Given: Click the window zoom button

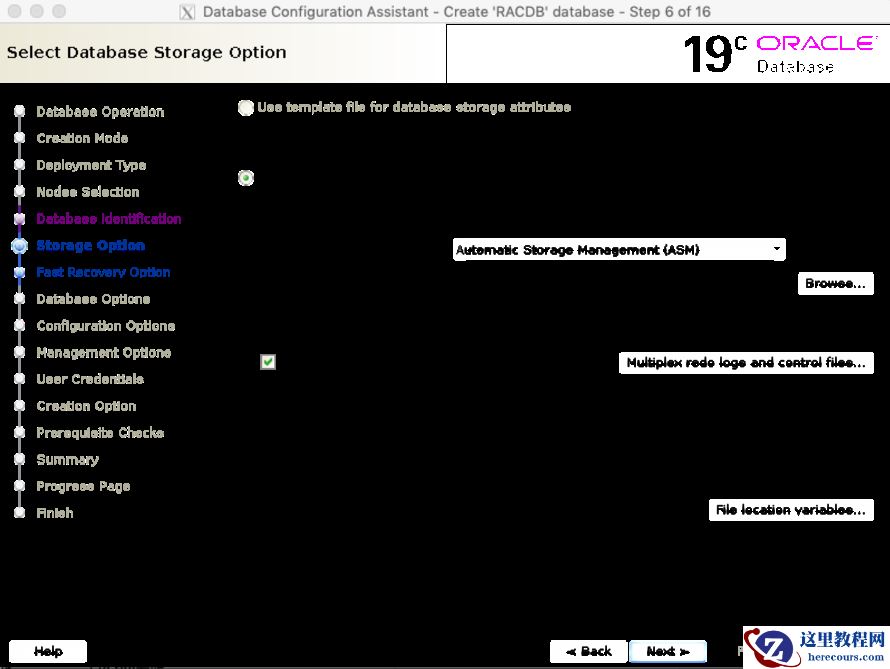Looking at the screenshot, I should 59,11.
